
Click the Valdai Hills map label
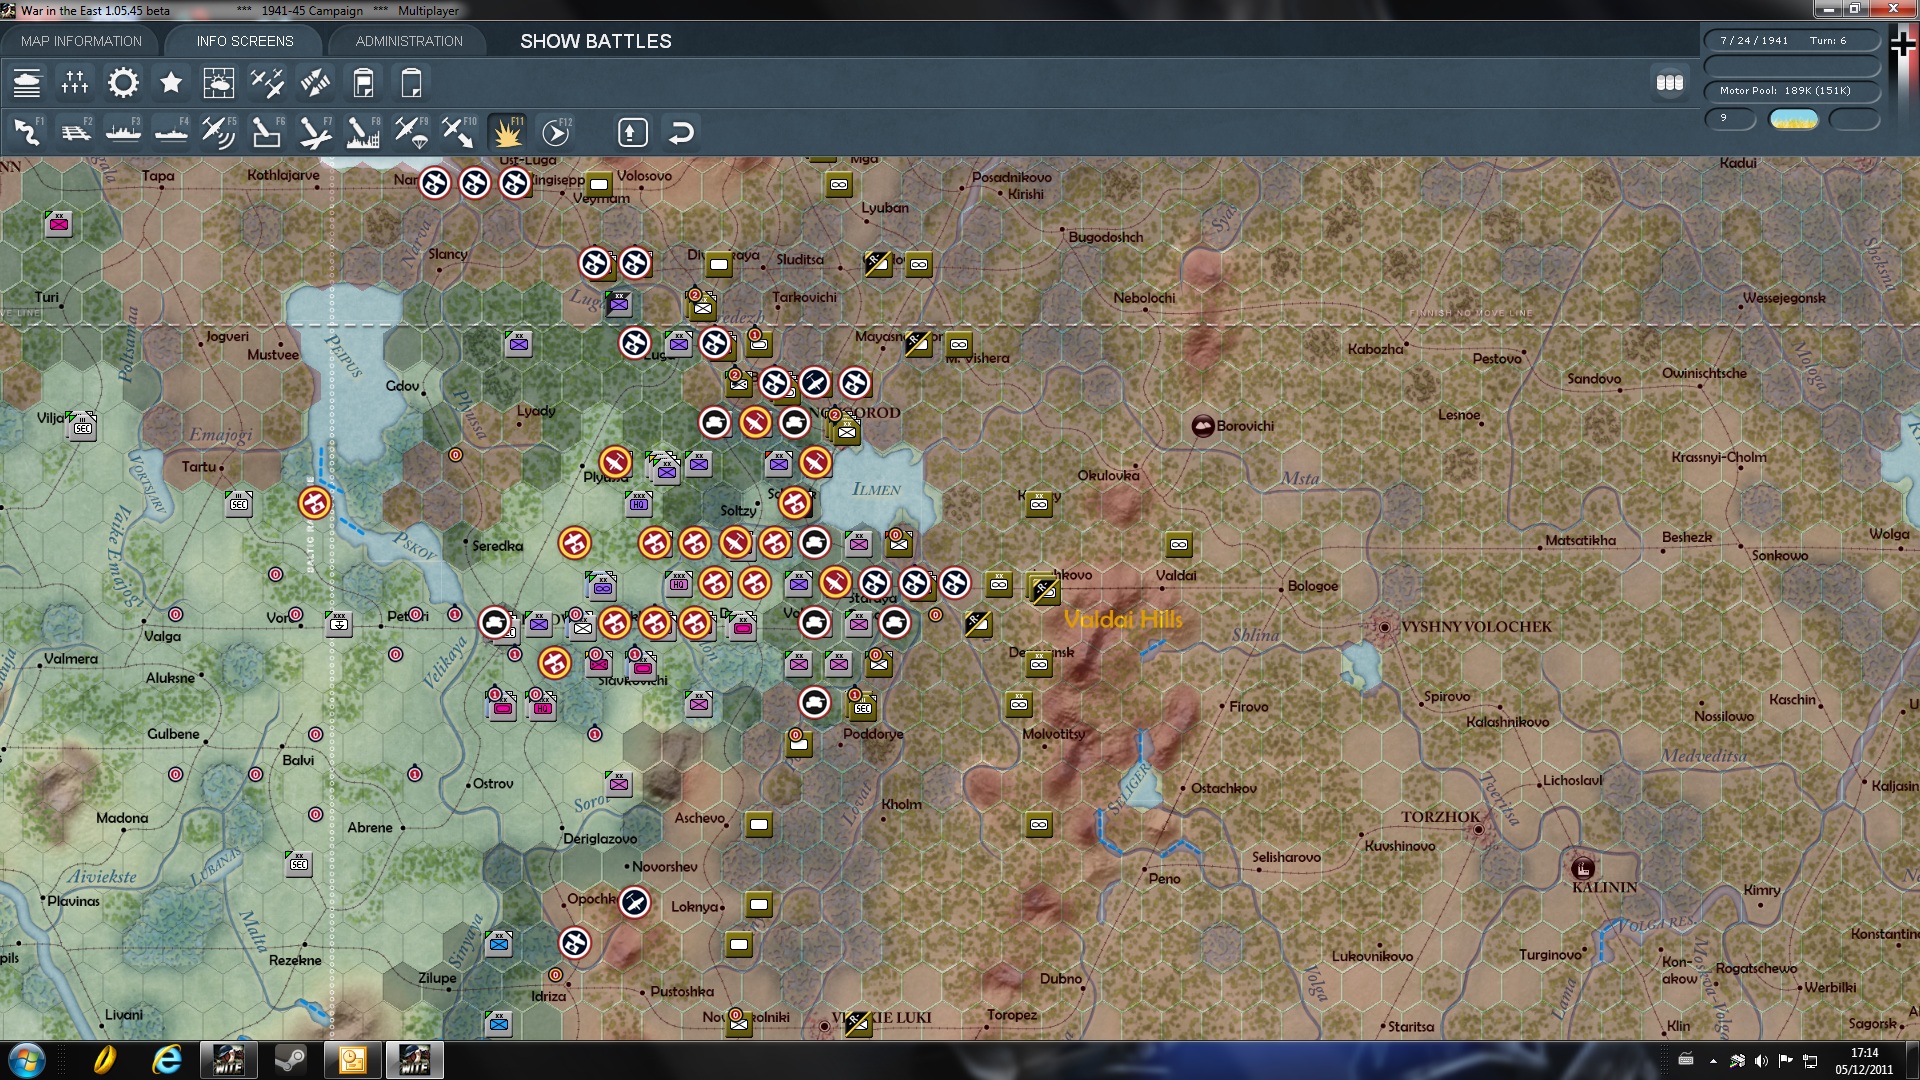(1123, 620)
